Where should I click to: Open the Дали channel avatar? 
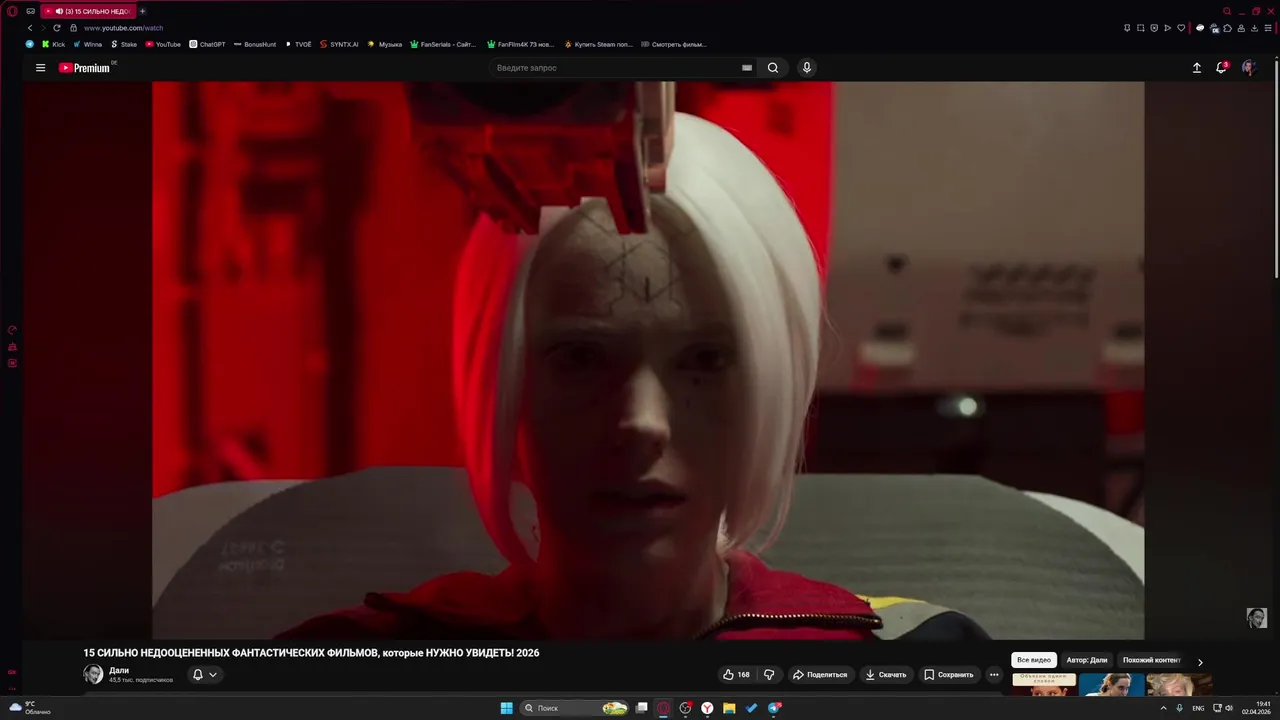93,674
